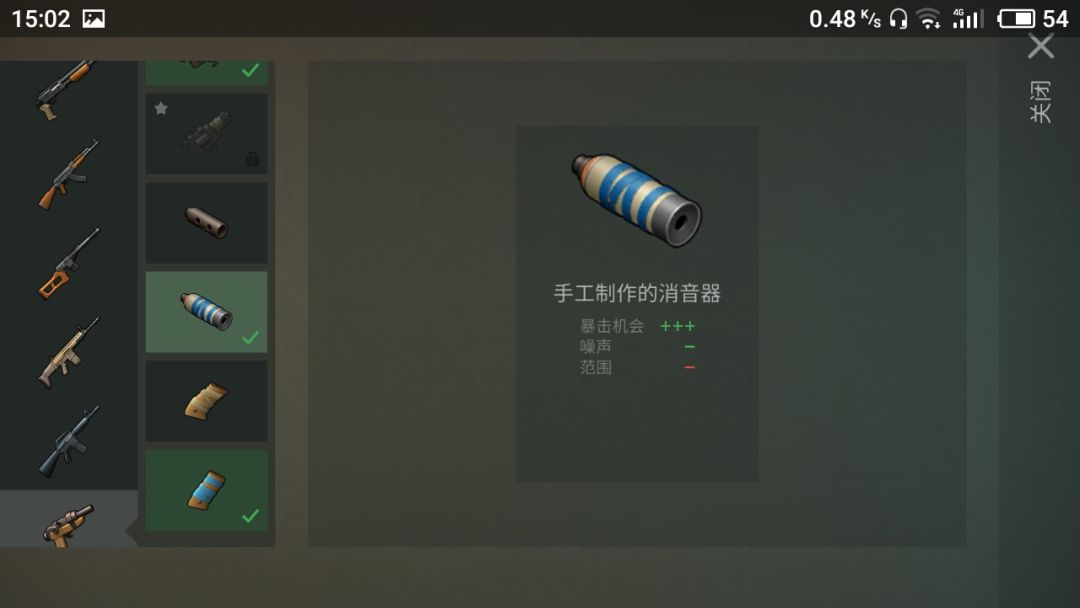This screenshot has width=1080, height=608.
Task: Select the brown muzzle brake attachment
Action: 207,222
